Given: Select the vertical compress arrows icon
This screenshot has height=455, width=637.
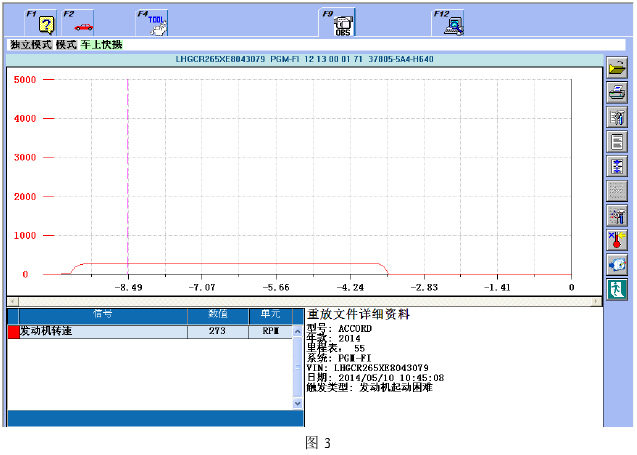Looking at the screenshot, I should tap(617, 166).
